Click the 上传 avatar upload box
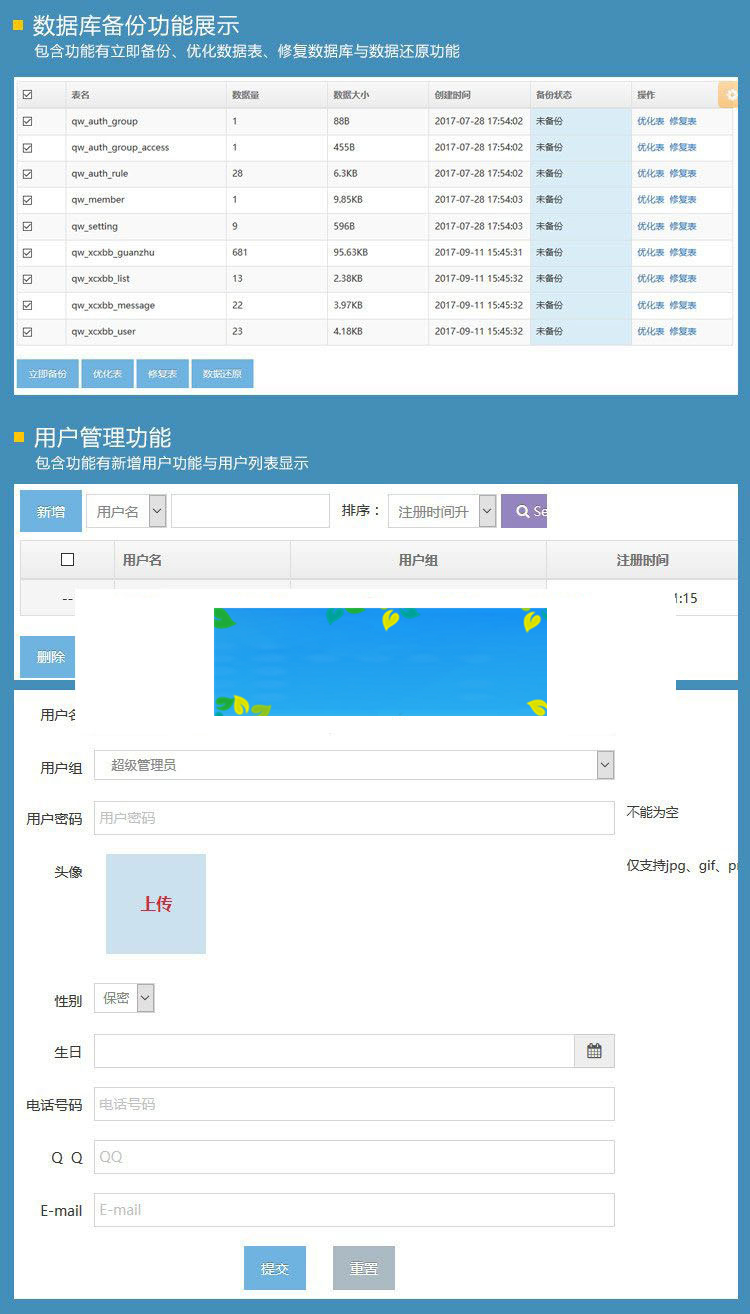 click(x=156, y=904)
